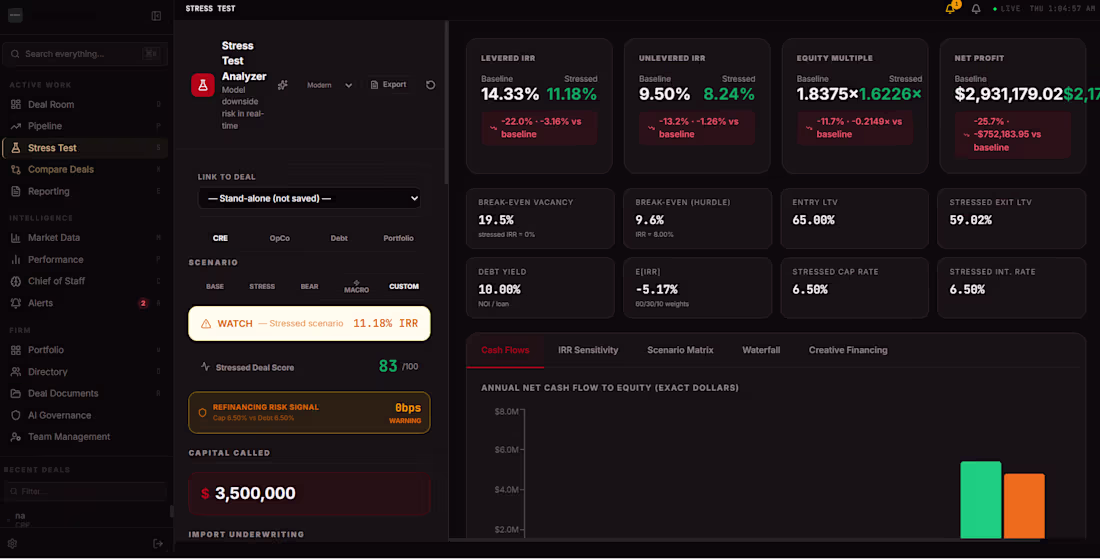Click the orange cash flow bar

(1024, 506)
